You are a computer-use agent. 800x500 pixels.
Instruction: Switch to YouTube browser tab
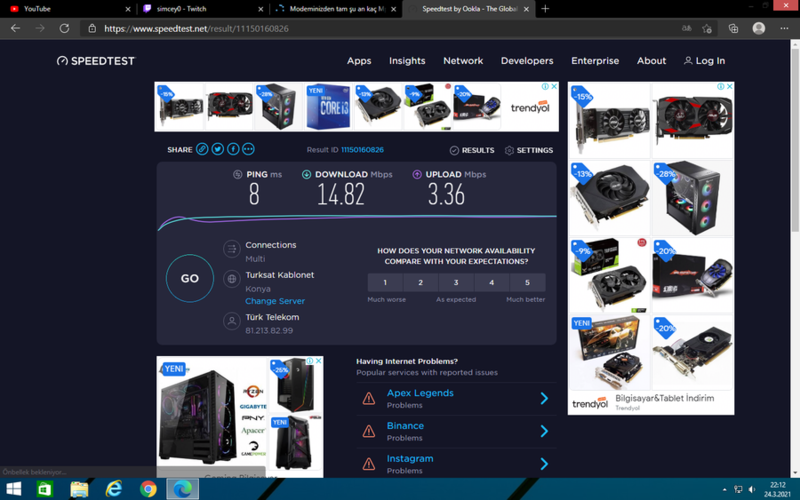(x=69, y=9)
